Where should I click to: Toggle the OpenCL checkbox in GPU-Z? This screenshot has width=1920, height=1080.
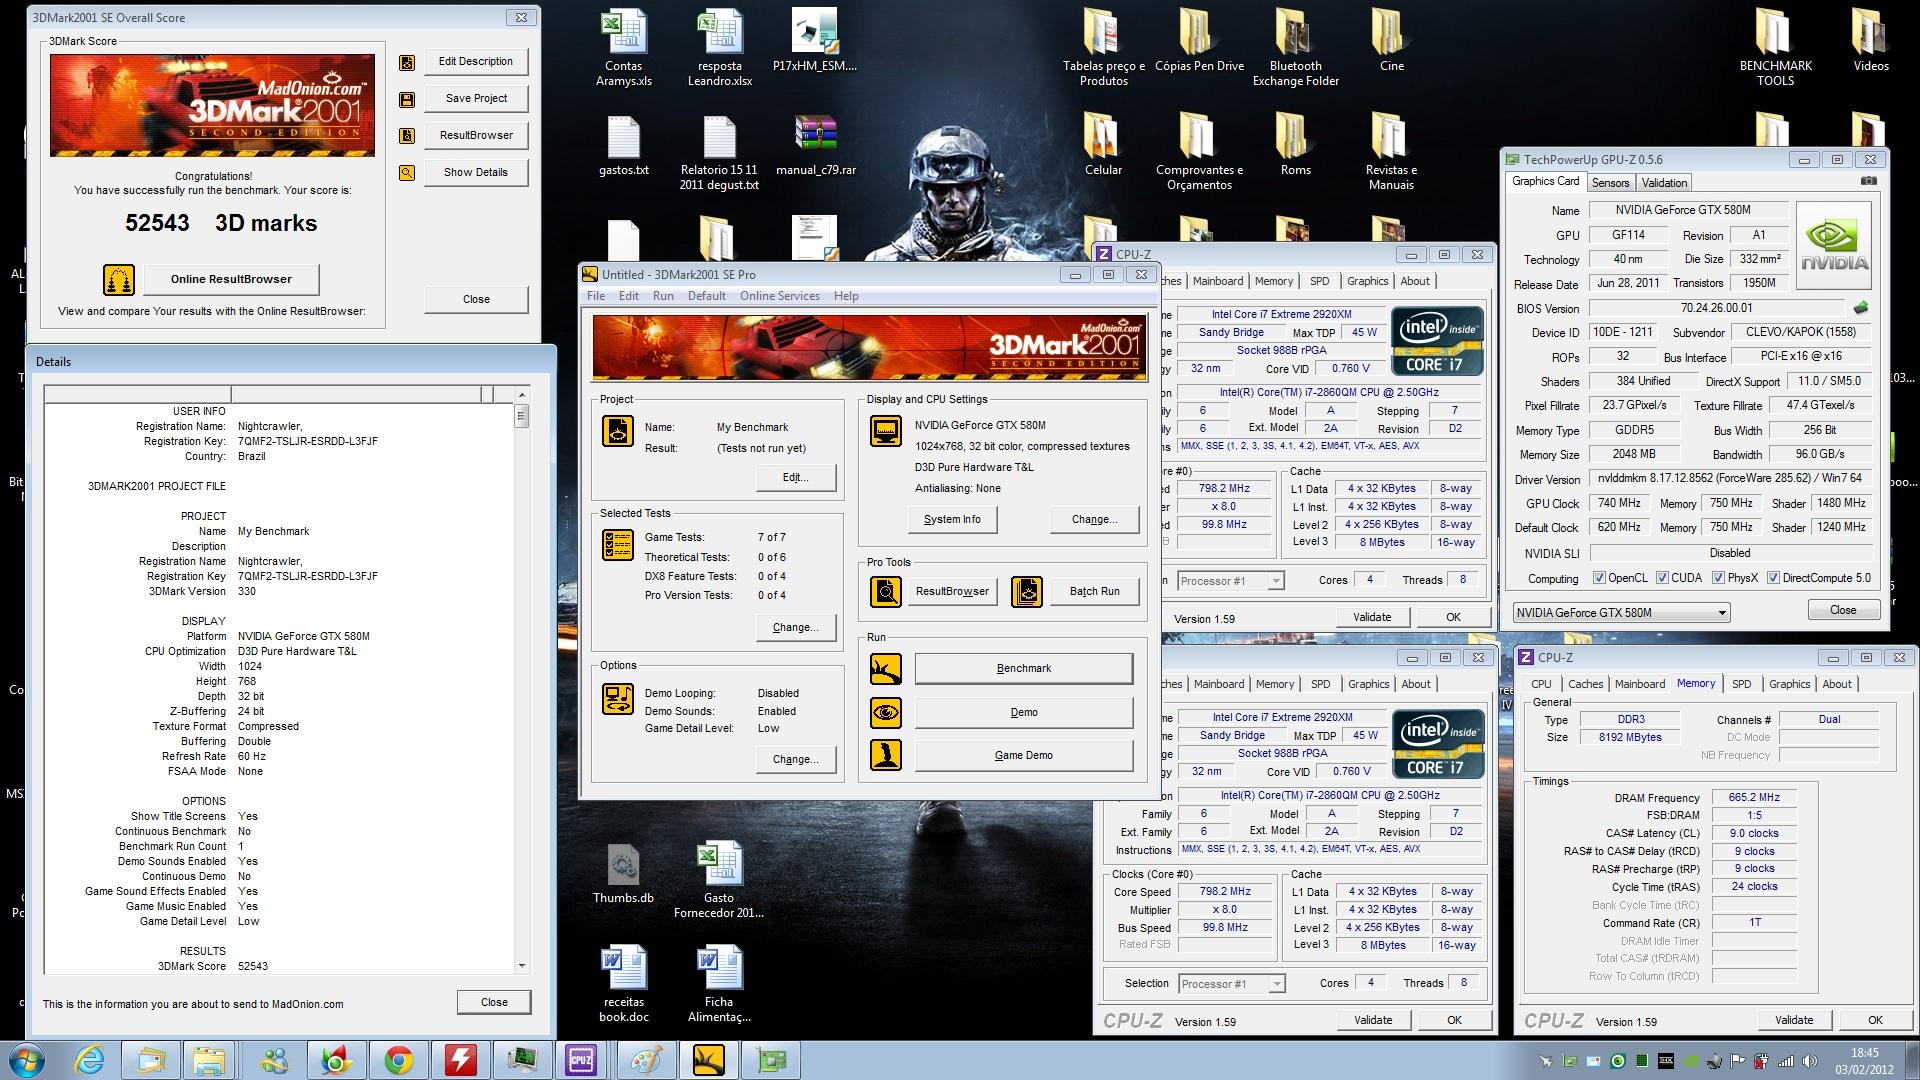click(1599, 578)
